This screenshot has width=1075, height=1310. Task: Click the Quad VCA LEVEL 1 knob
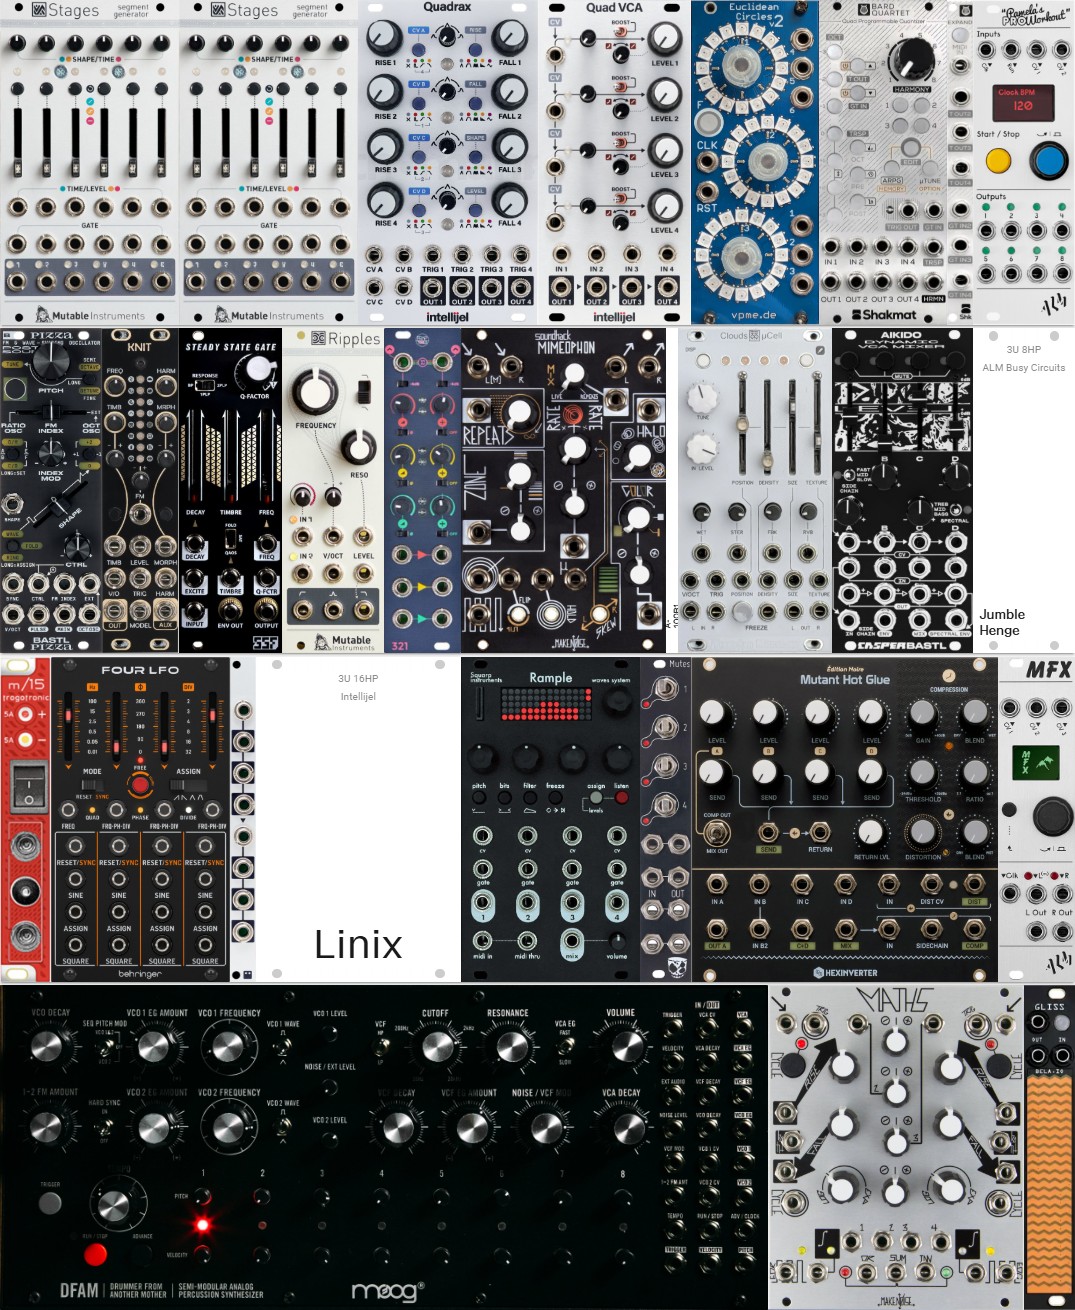pyautogui.click(x=664, y=39)
